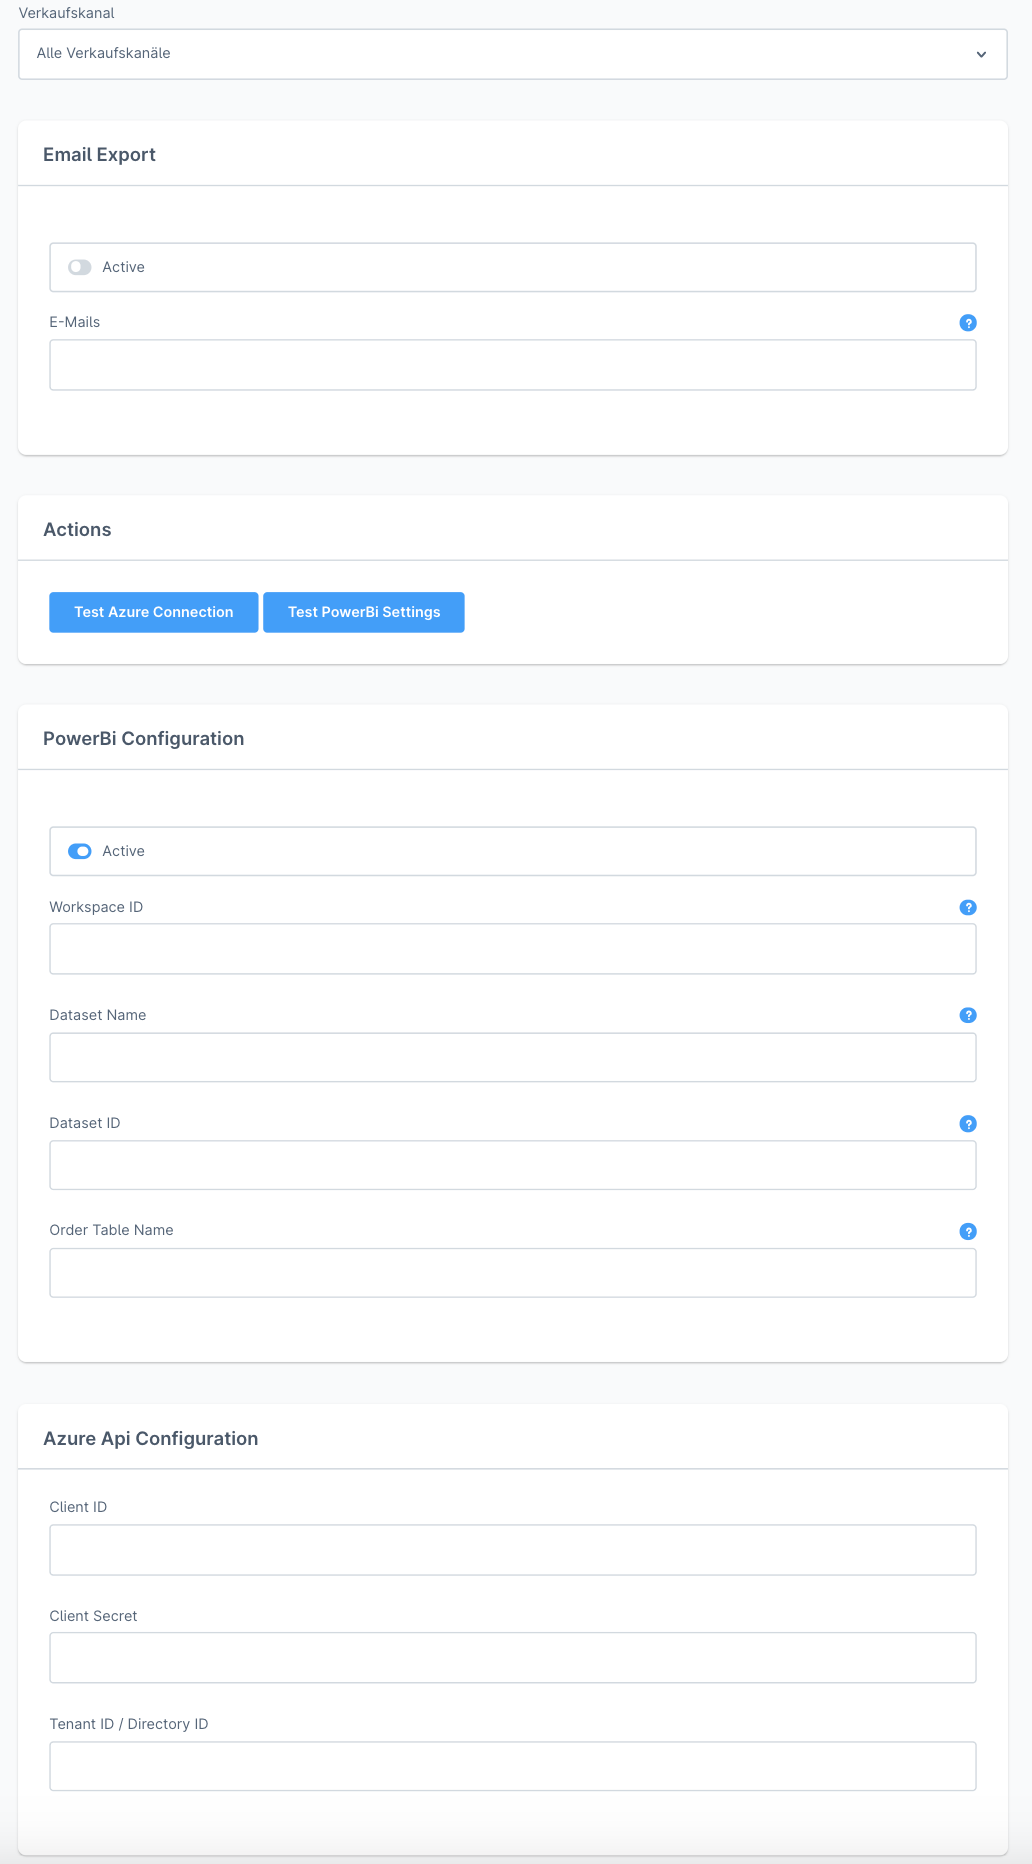Enable the Email Export Active toggle
This screenshot has height=1864, width=1032.
[80, 267]
